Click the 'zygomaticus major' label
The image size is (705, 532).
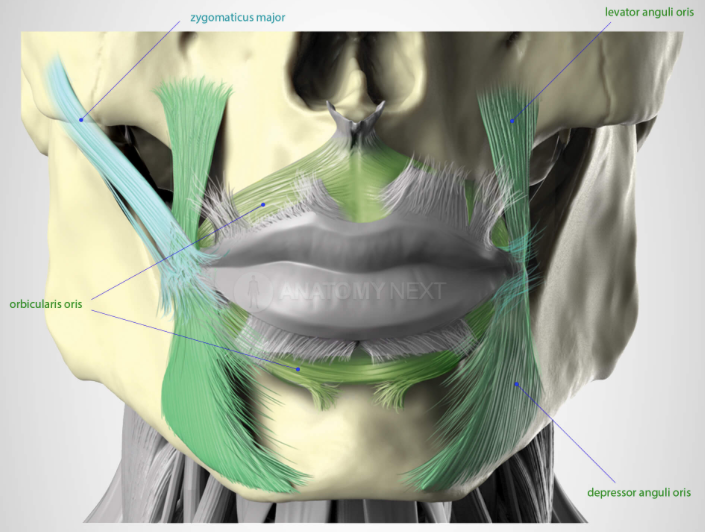coord(238,18)
